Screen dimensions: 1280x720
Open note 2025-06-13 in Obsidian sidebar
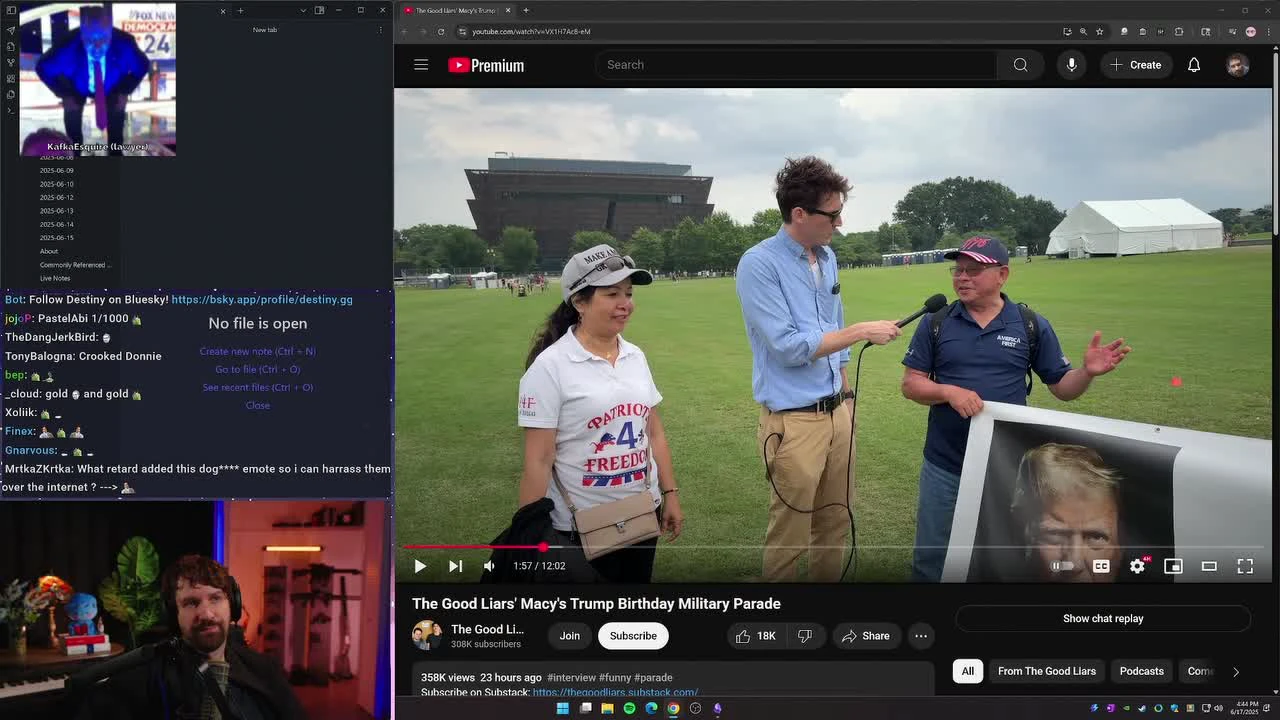pos(57,211)
